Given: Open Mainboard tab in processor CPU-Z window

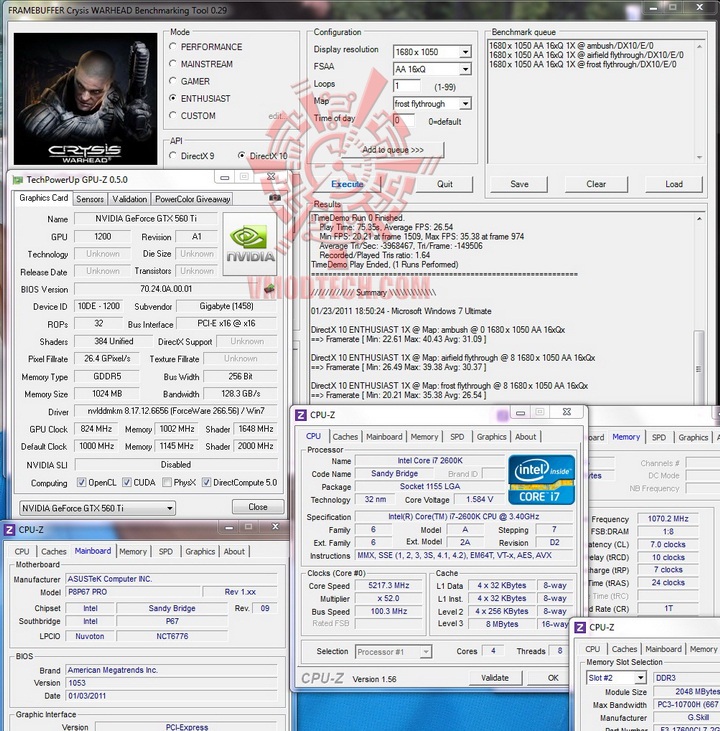Looking at the screenshot, I should 384,437.
